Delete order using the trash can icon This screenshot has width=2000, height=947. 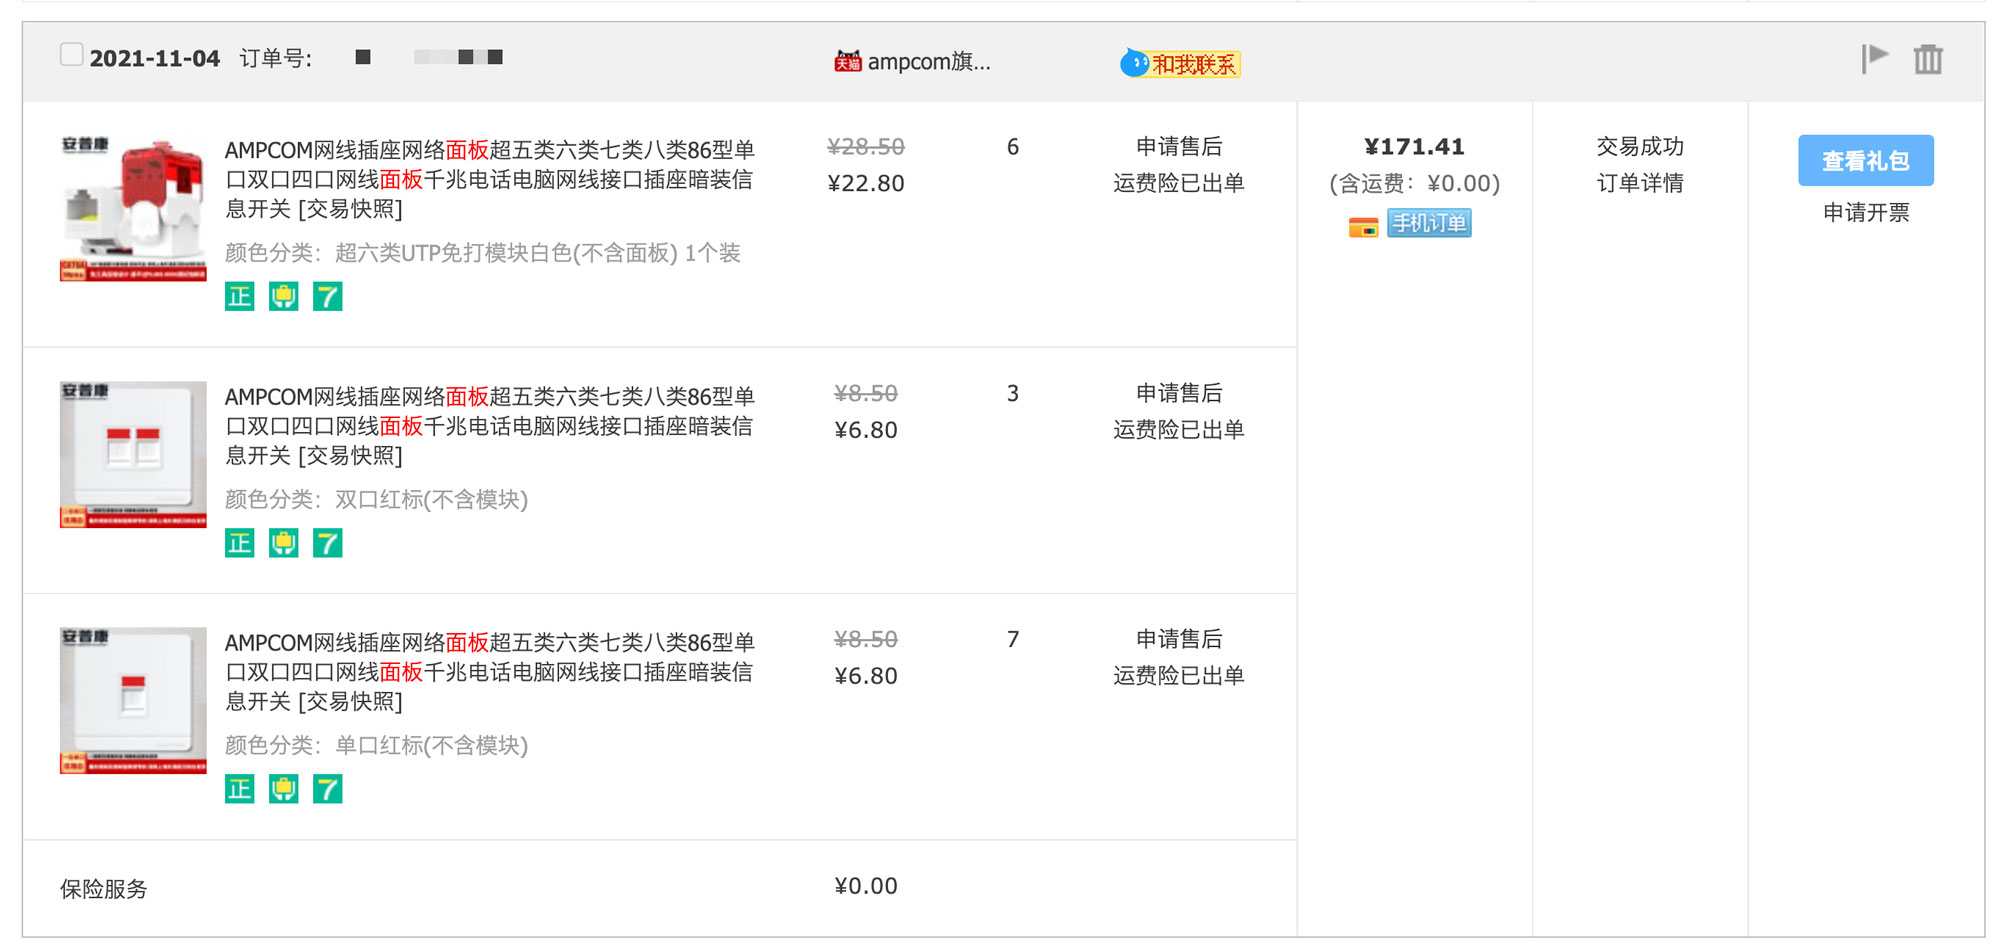pyautogui.click(x=1927, y=59)
